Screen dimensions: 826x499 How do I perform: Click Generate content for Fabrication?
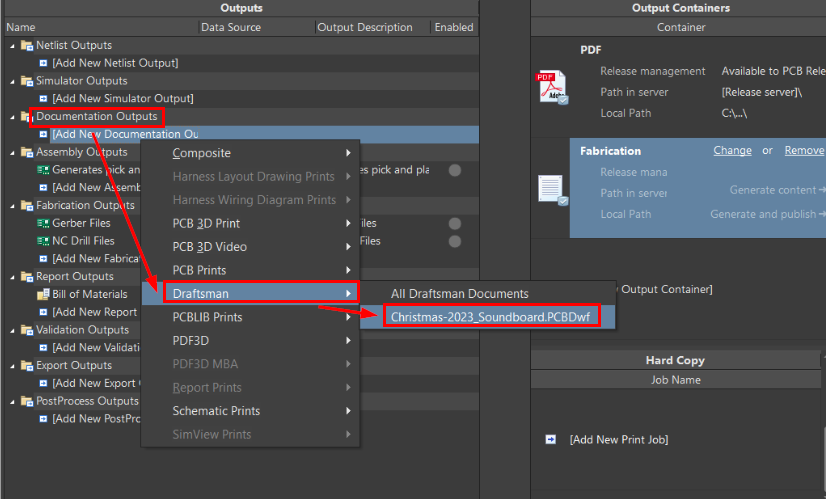pyautogui.click(x=777, y=190)
